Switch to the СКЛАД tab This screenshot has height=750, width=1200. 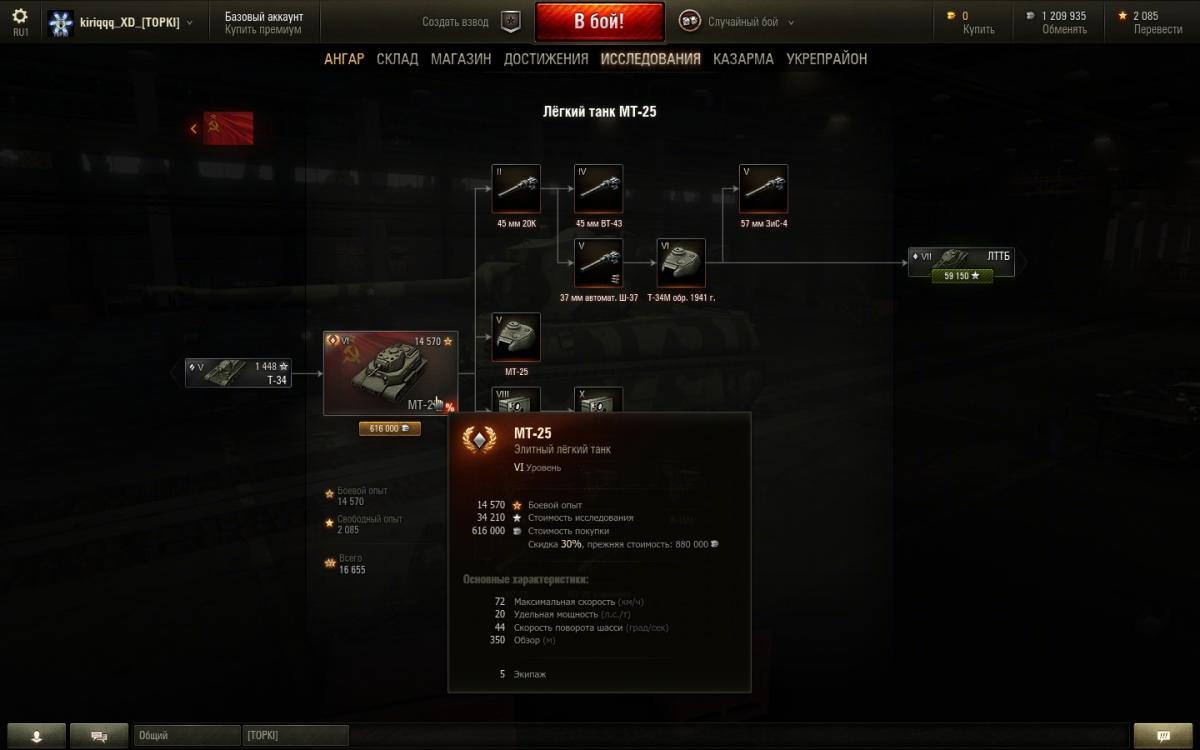397,59
